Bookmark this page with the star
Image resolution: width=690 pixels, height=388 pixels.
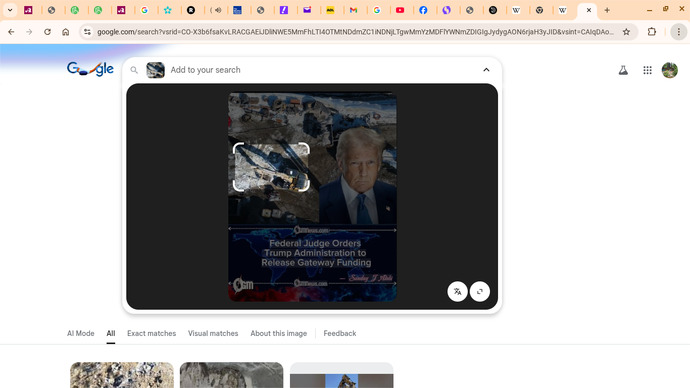click(626, 32)
